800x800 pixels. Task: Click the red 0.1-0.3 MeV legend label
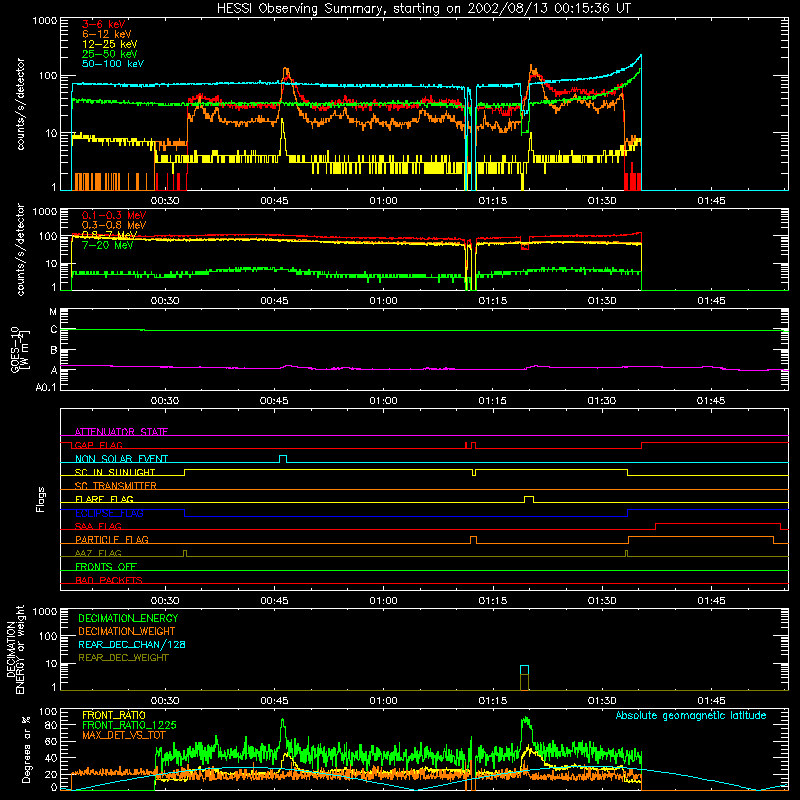(x=114, y=215)
